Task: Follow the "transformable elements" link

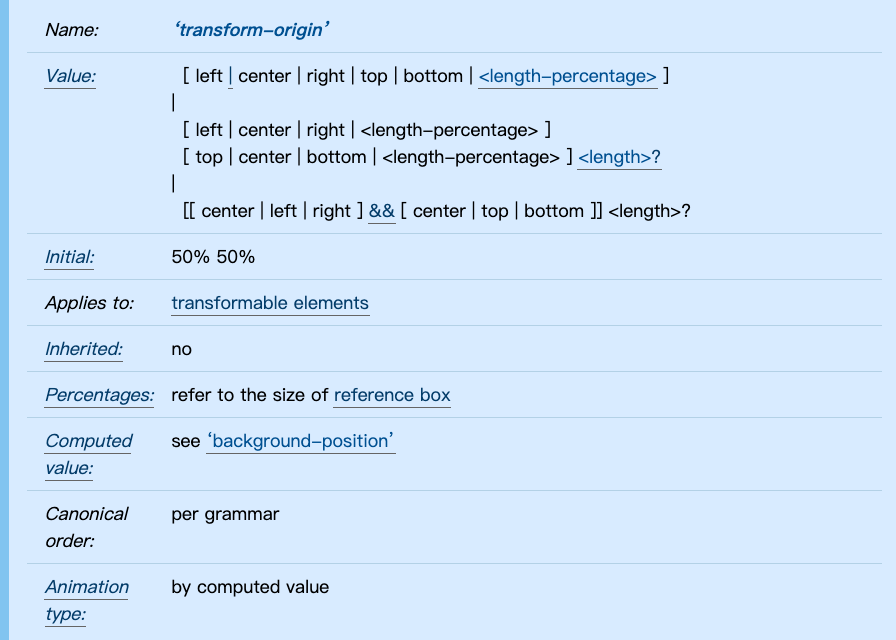Action: [270, 303]
